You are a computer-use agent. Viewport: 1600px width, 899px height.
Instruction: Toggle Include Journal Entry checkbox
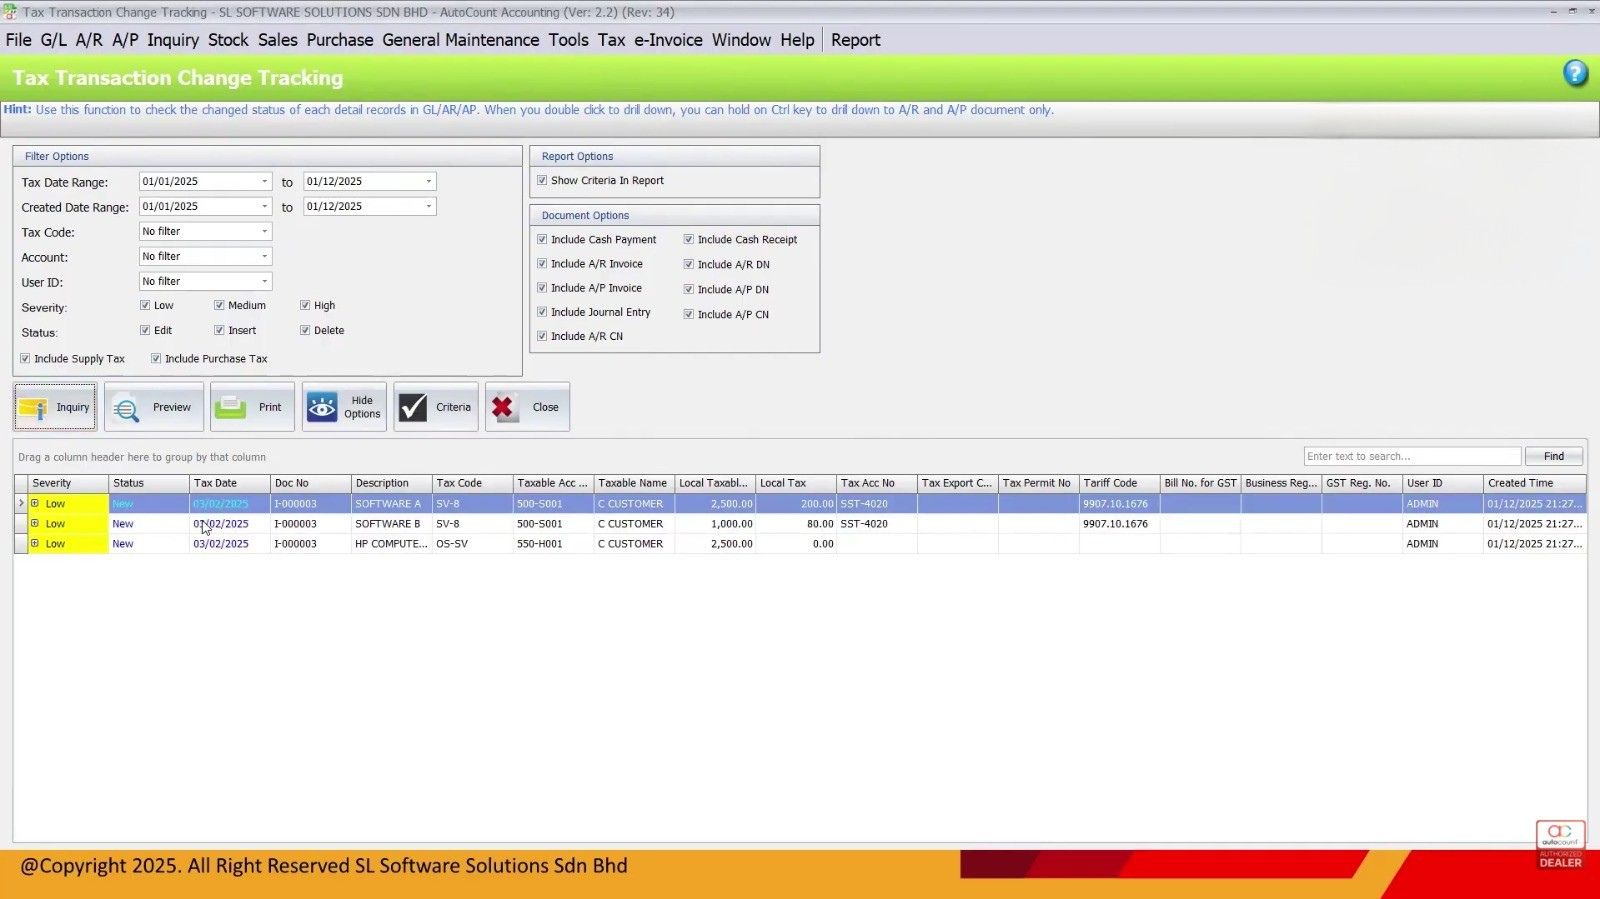tap(542, 312)
